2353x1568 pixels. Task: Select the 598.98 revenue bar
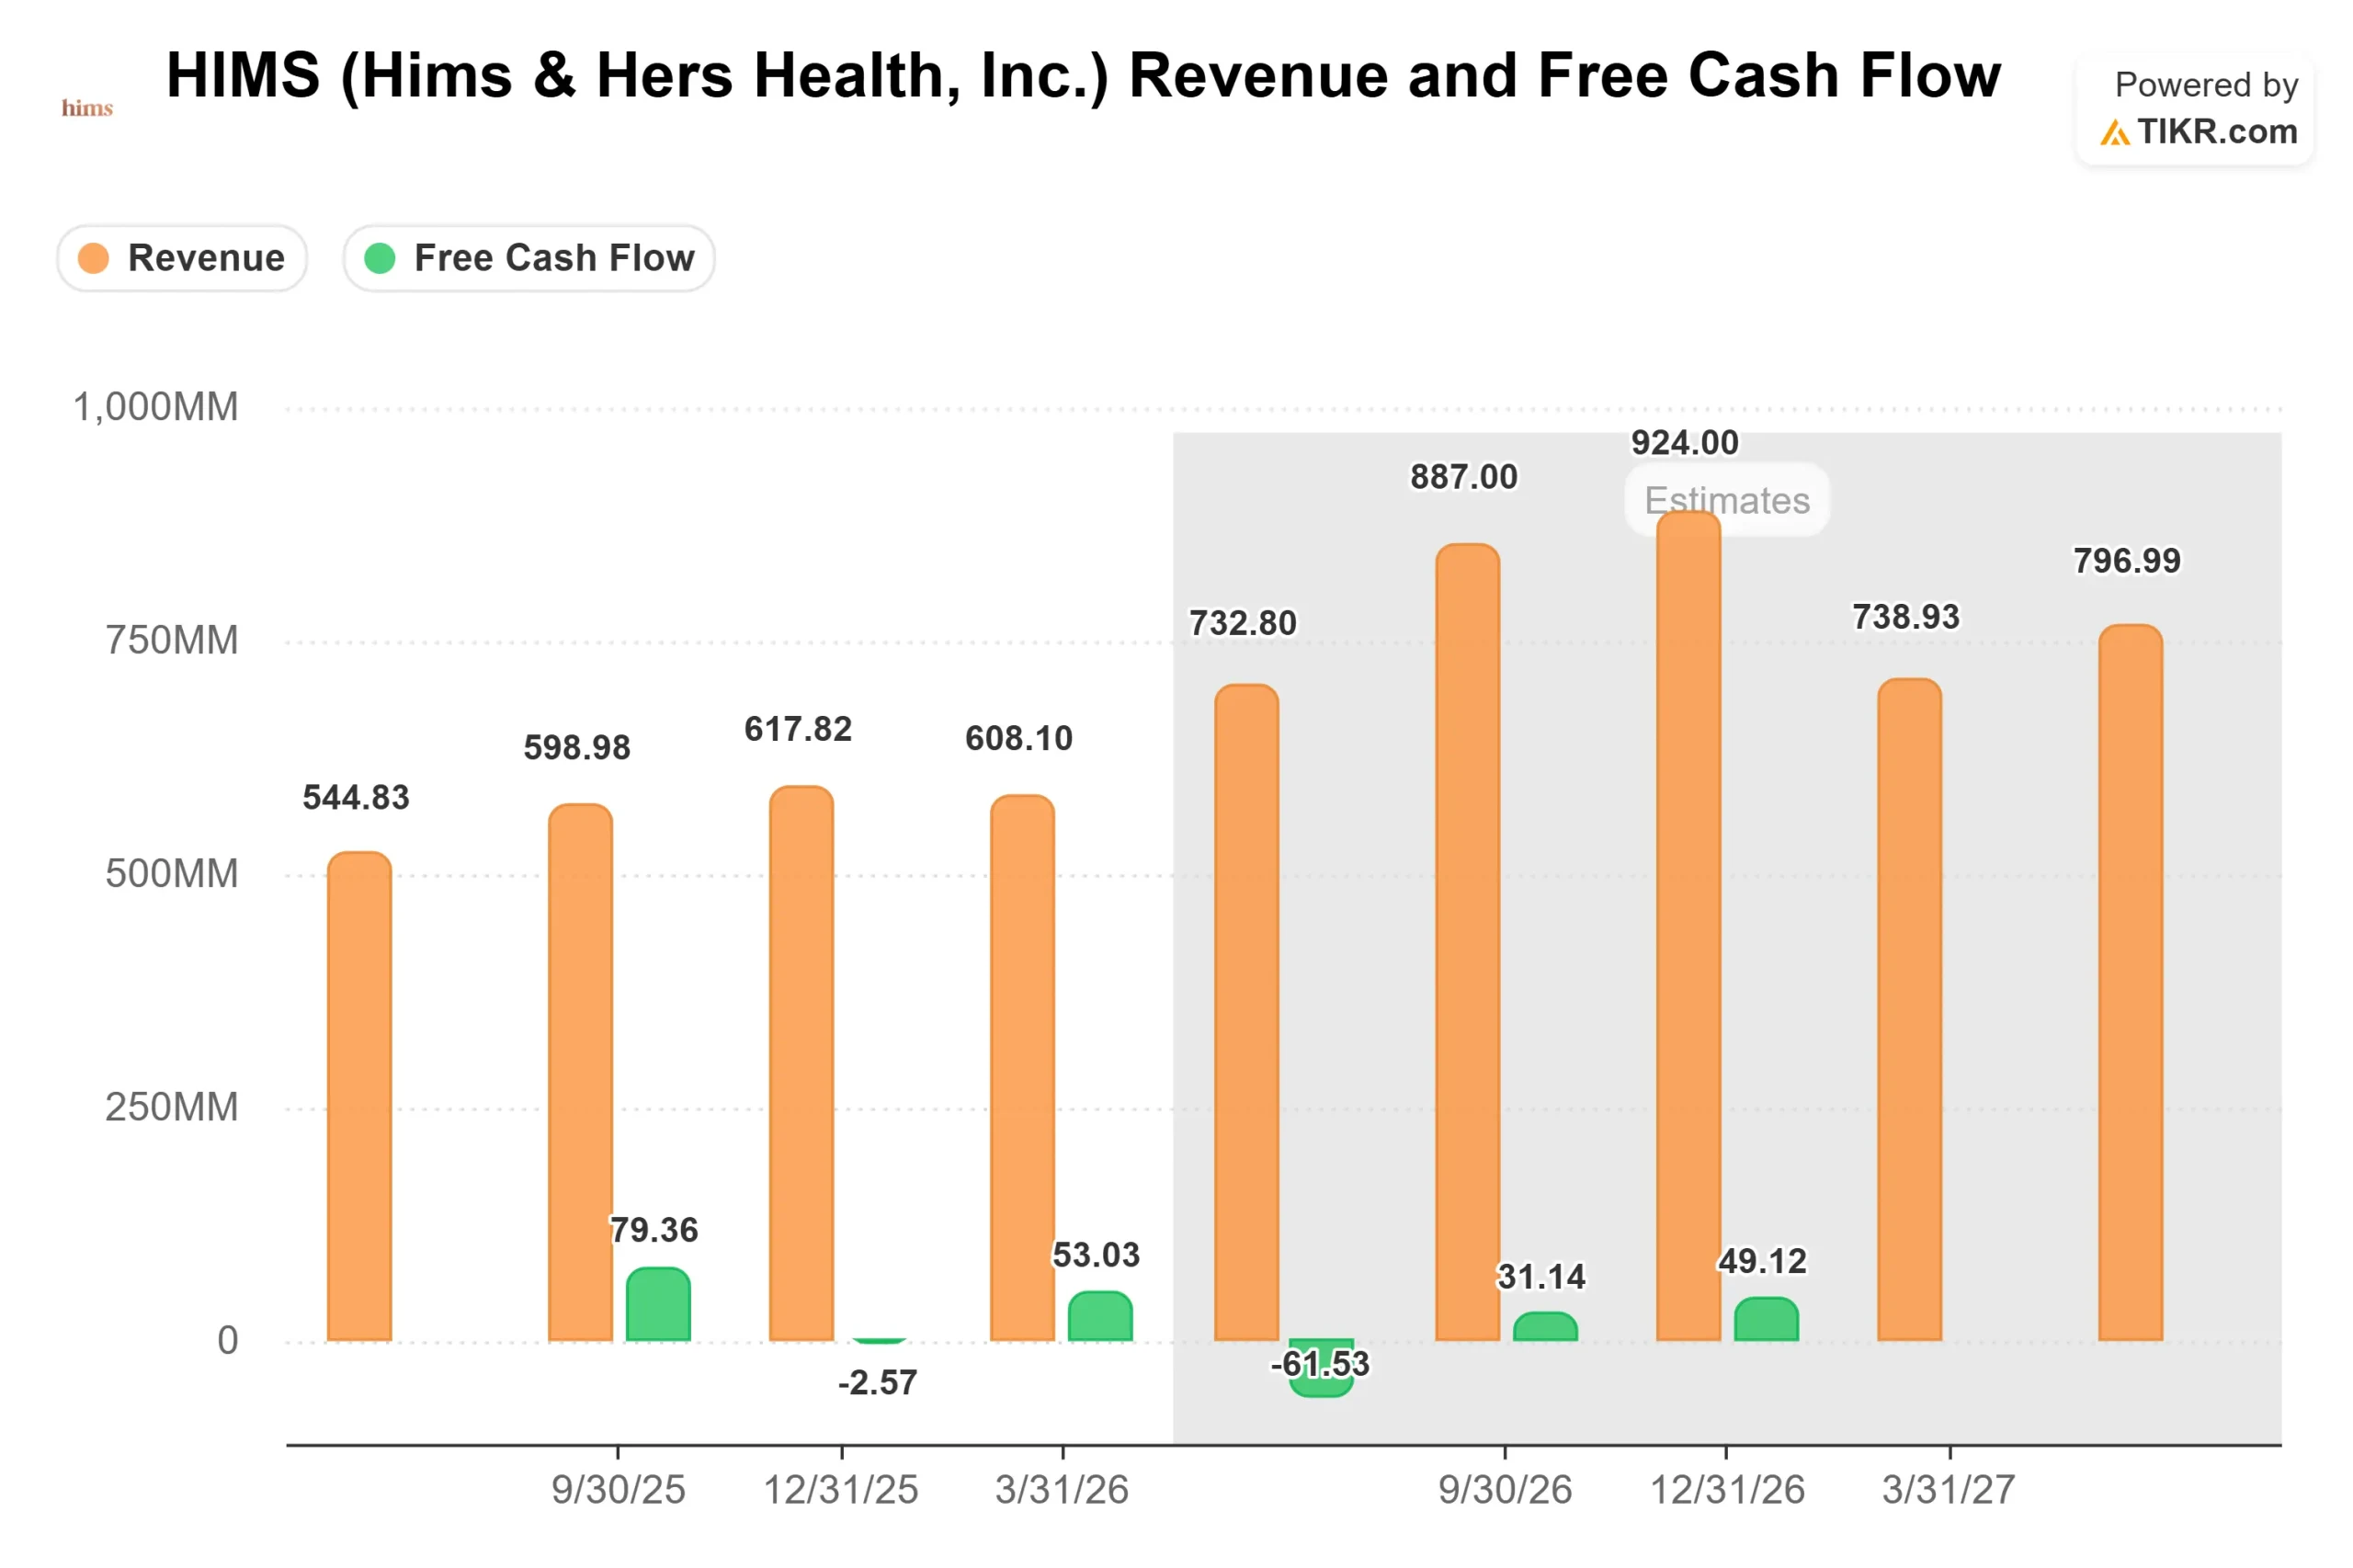pyautogui.click(x=581, y=1072)
